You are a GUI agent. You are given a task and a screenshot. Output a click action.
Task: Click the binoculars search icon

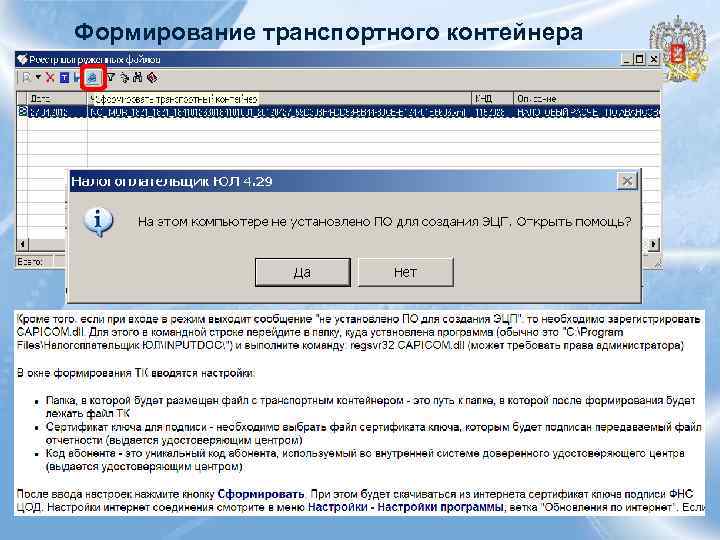coord(138,78)
